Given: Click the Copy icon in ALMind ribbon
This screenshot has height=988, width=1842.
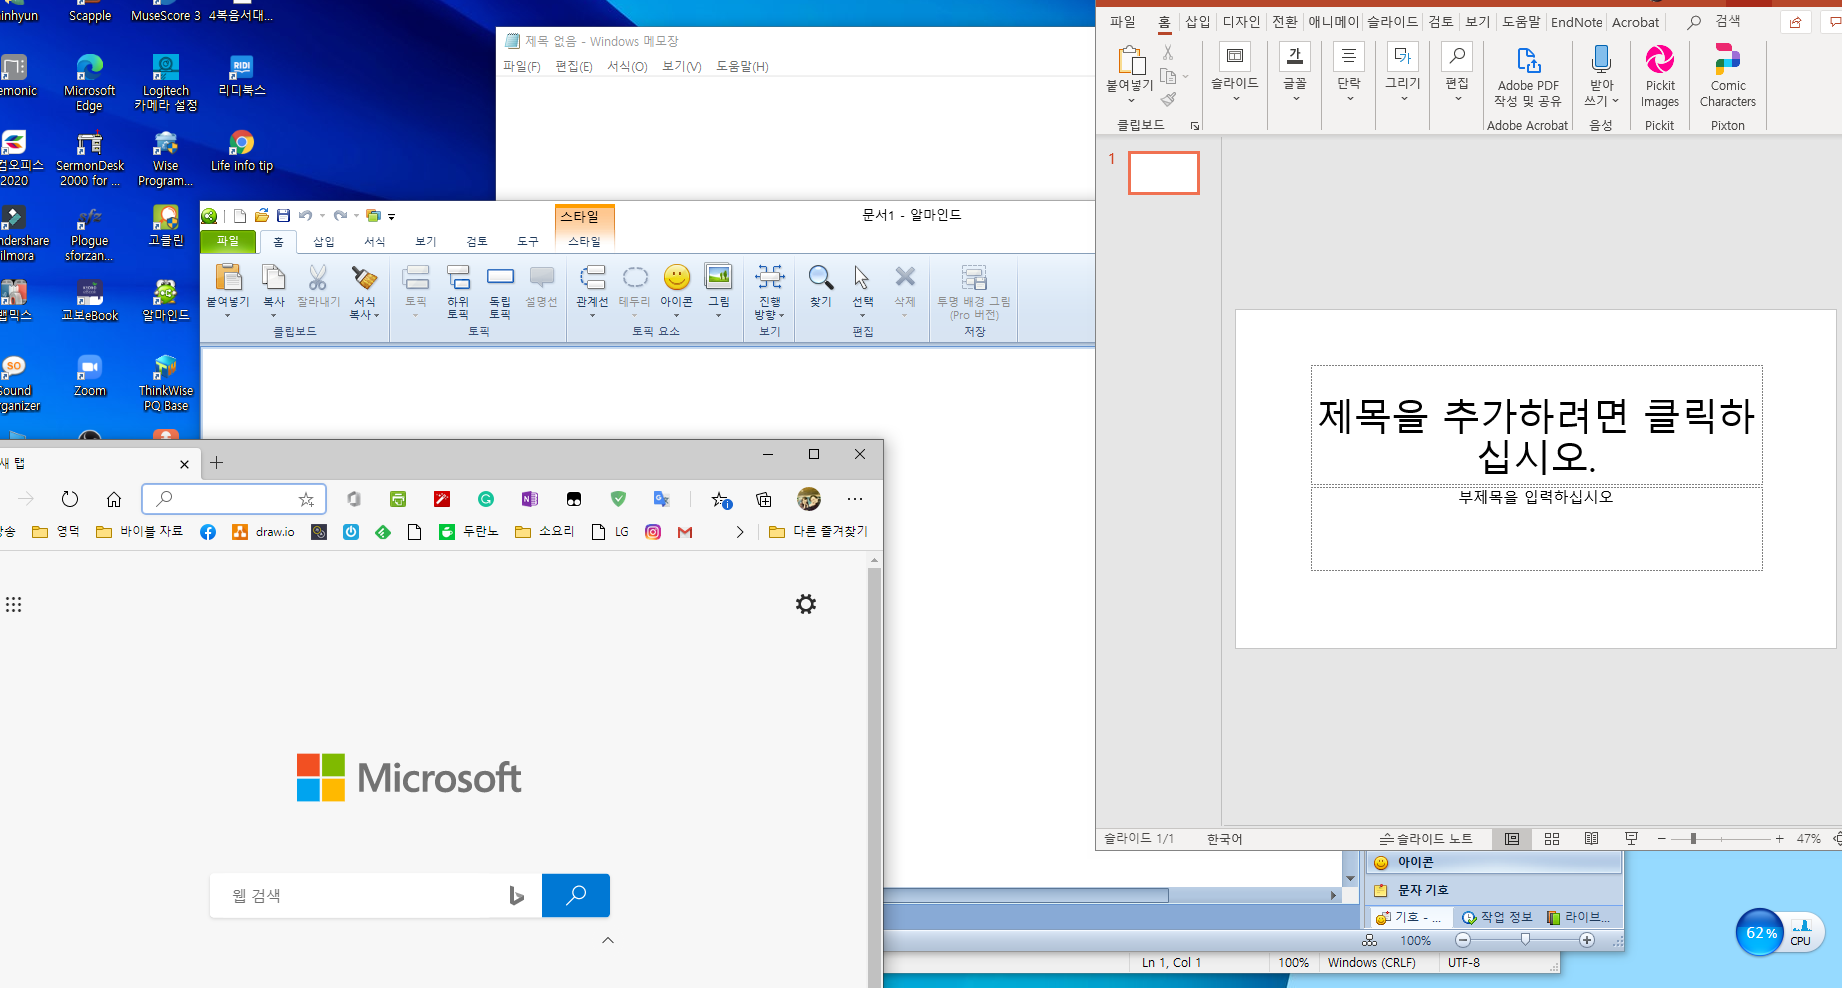Looking at the screenshot, I should pos(273,278).
